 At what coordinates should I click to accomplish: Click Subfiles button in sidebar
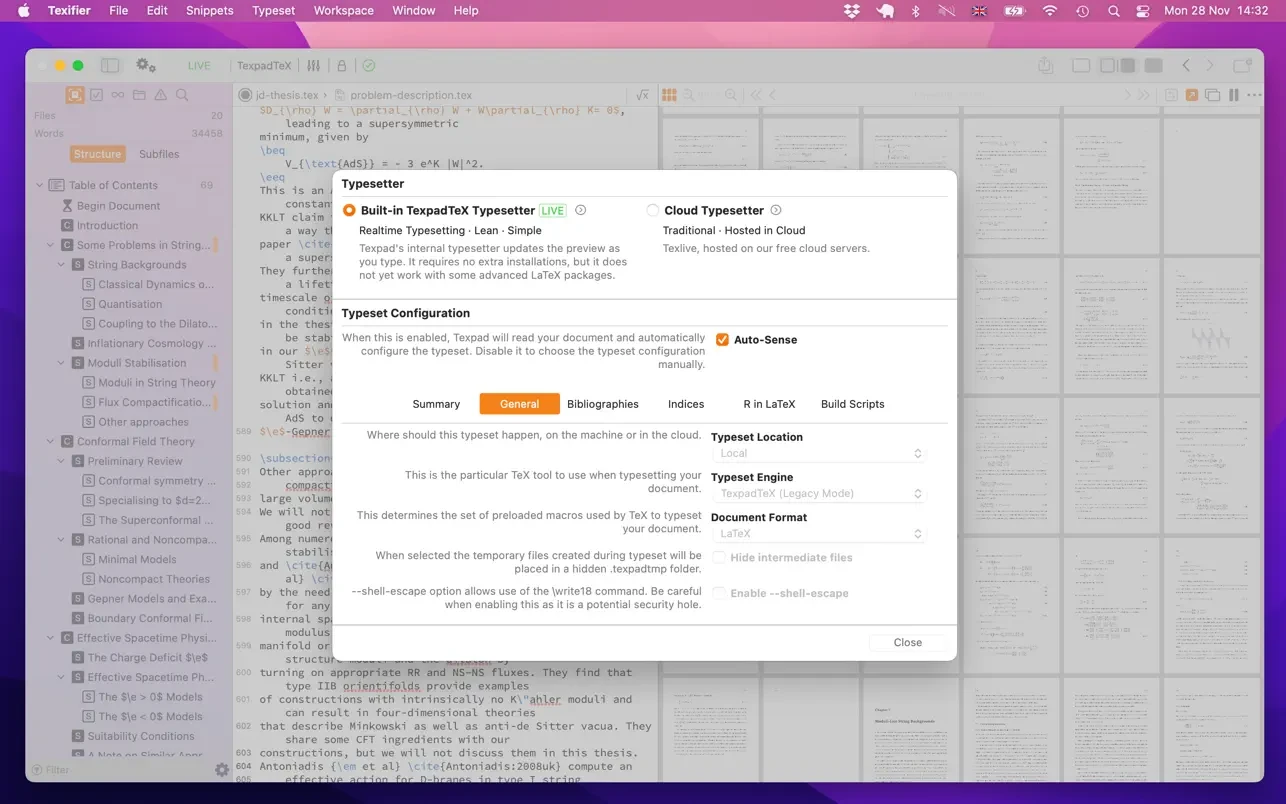click(159, 154)
